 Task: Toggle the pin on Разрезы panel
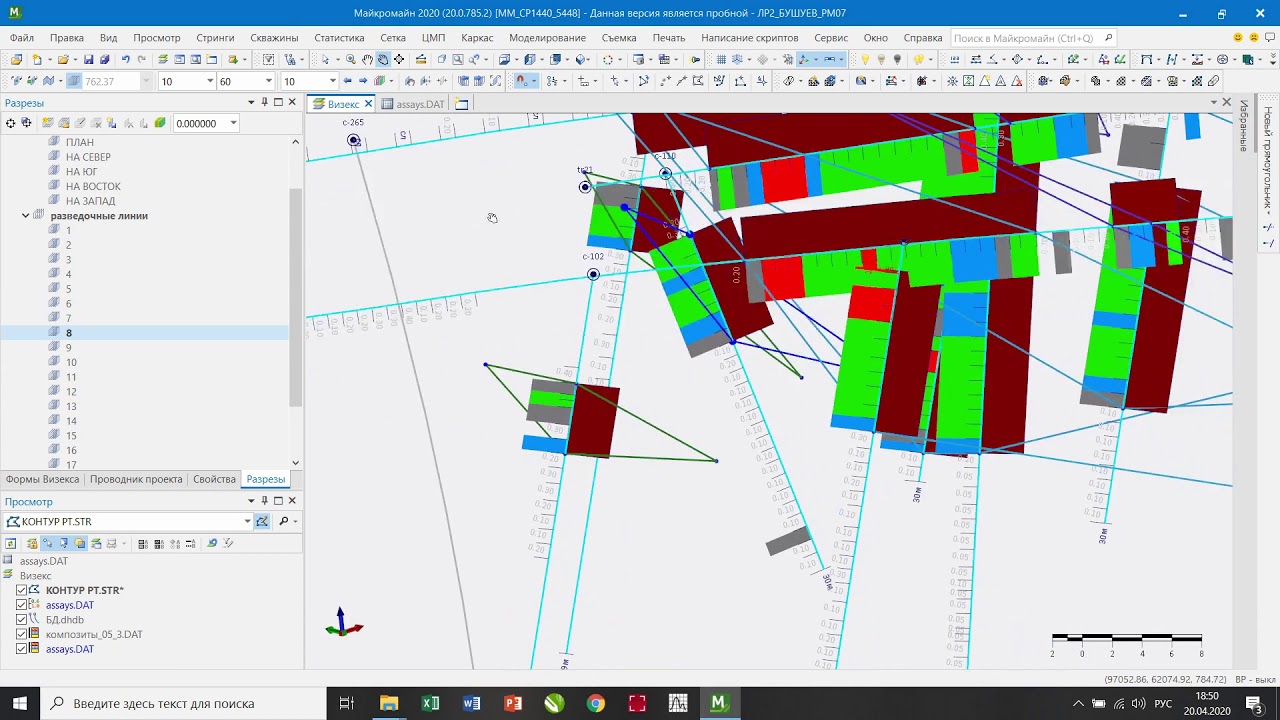click(264, 102)
